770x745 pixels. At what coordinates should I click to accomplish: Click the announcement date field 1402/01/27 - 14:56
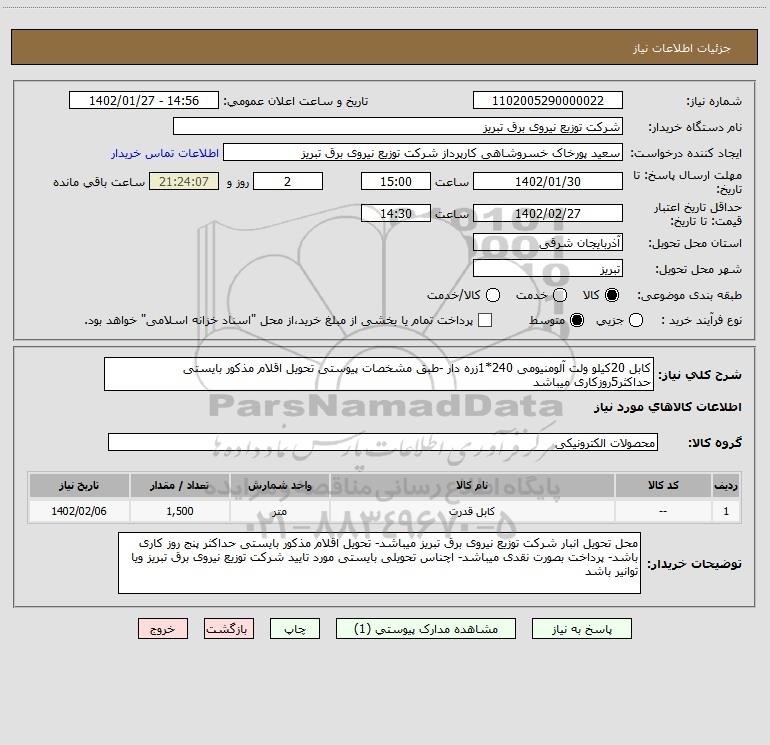(x=144, y=101)
